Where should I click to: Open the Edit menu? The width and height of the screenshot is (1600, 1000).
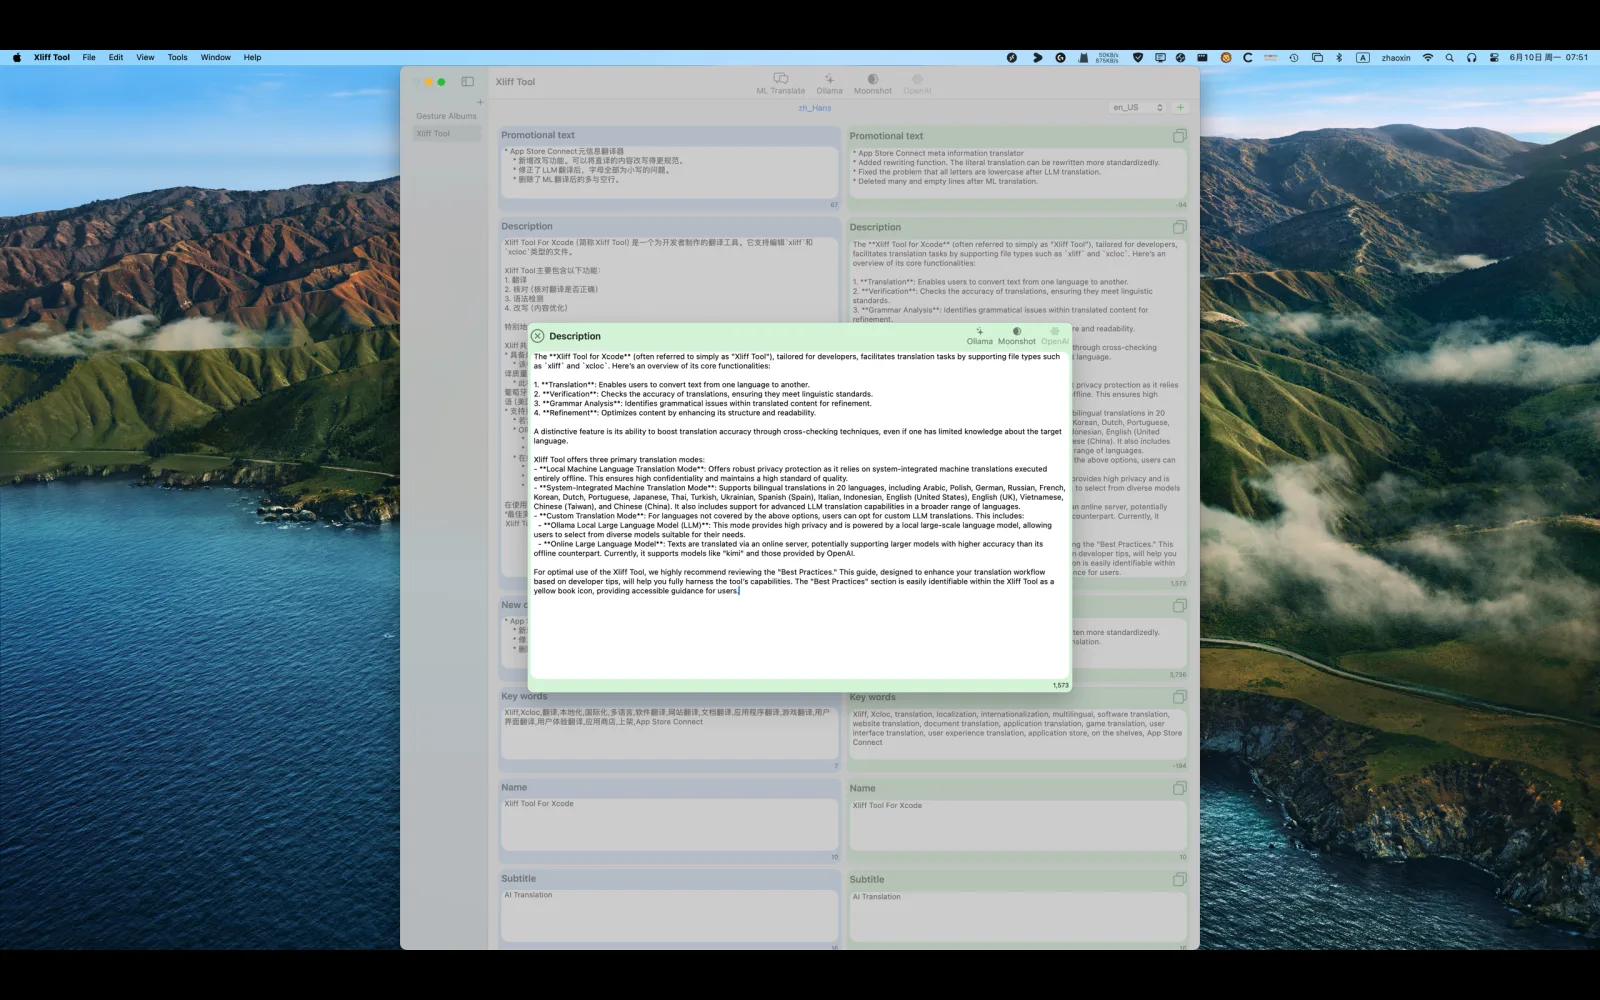coord(116,57)
